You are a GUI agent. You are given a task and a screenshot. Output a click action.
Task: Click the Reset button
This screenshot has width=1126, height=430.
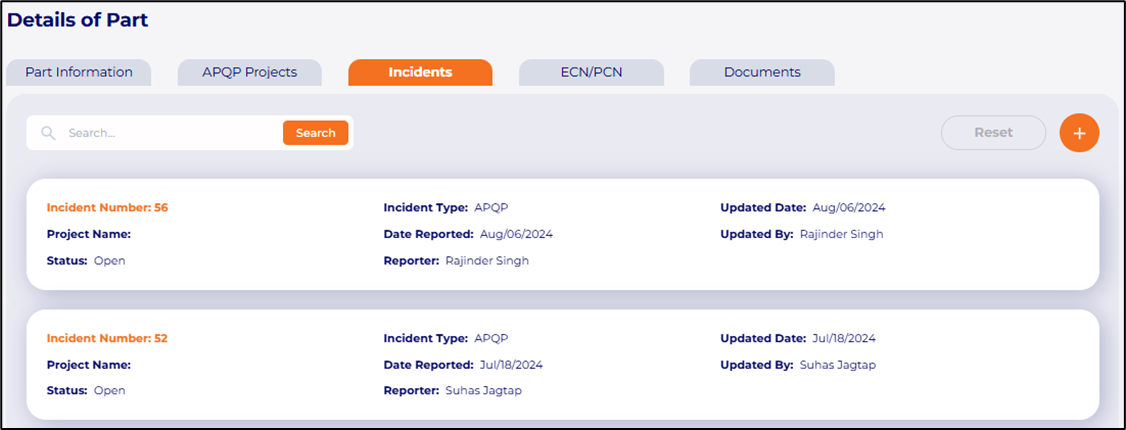(993, 133)
